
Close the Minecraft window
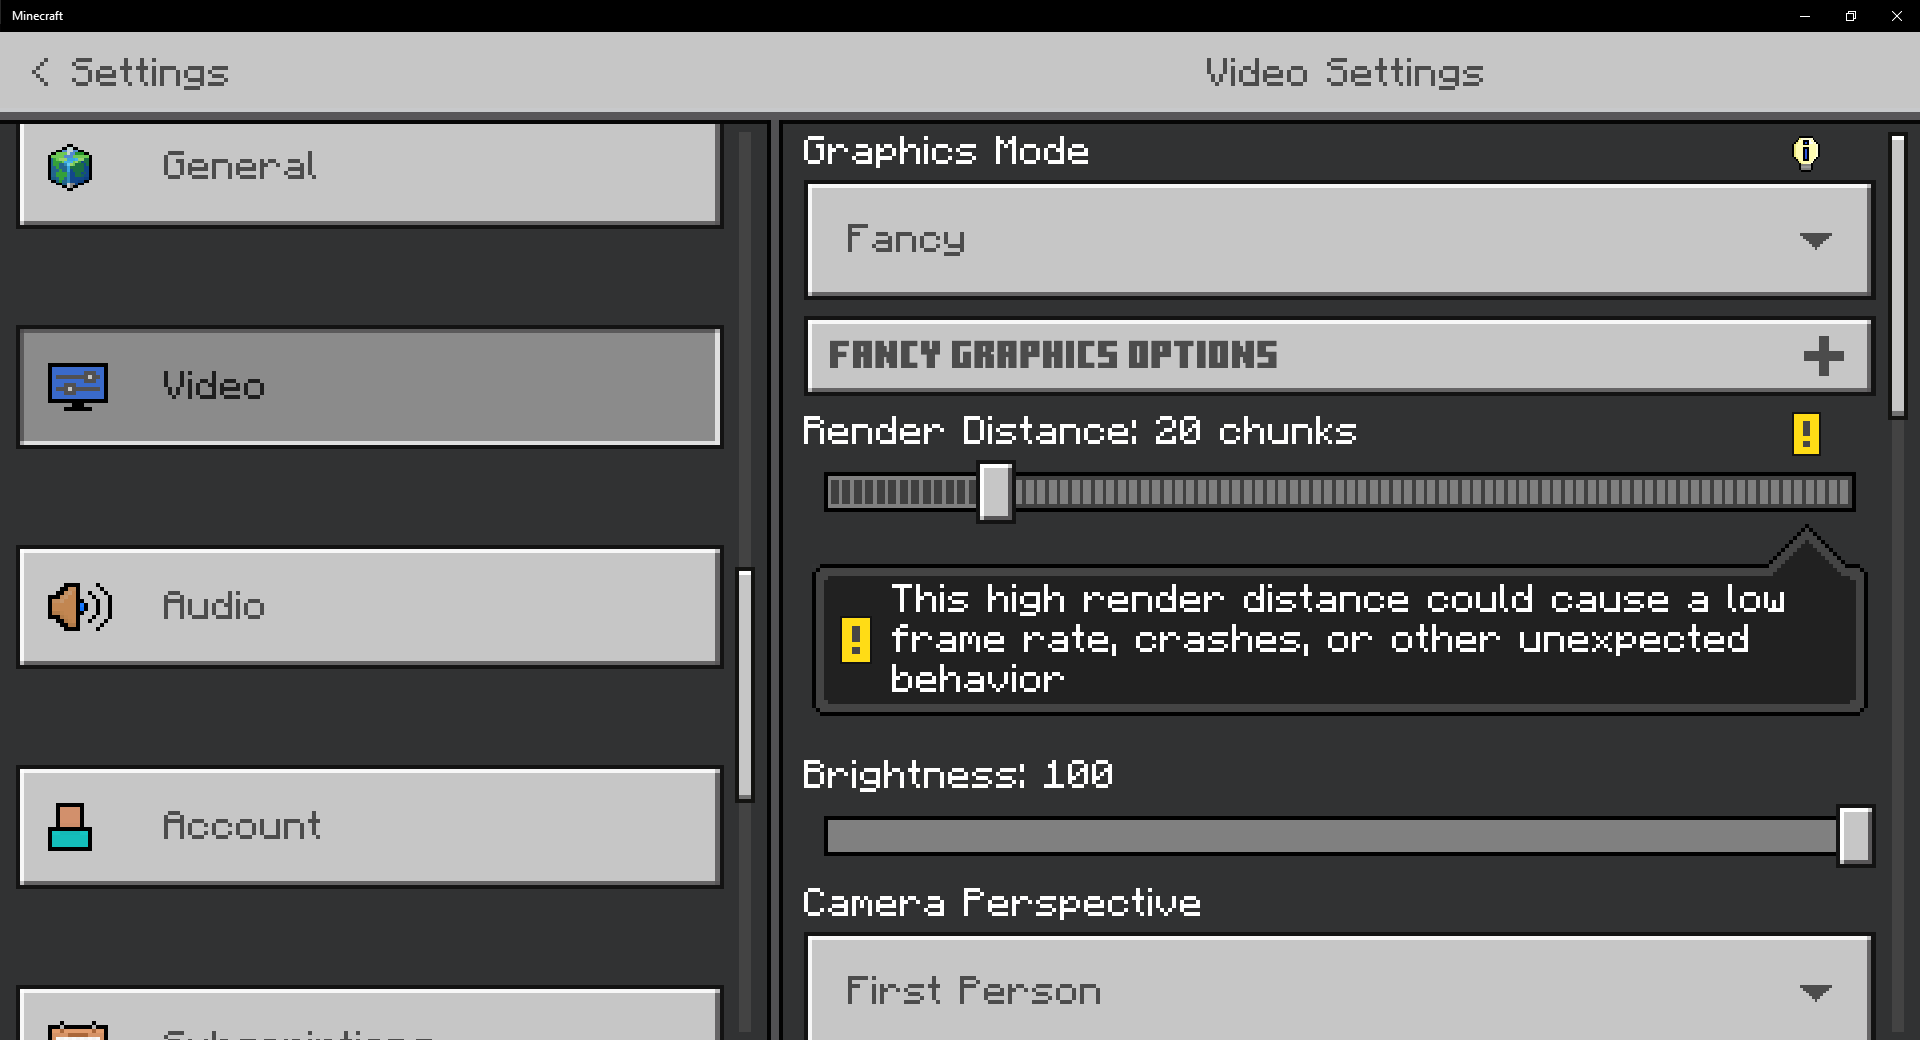pyautogui.click(x=1897, y=16)
